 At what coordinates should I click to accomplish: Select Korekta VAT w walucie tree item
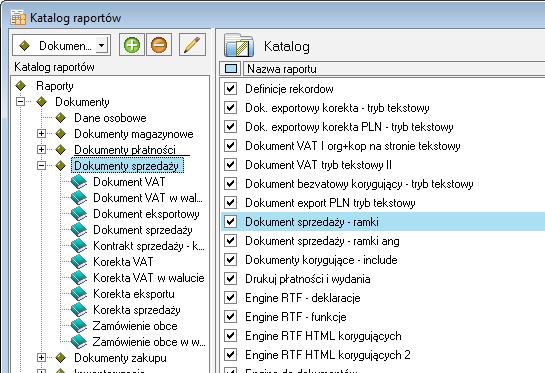(148, 278)
